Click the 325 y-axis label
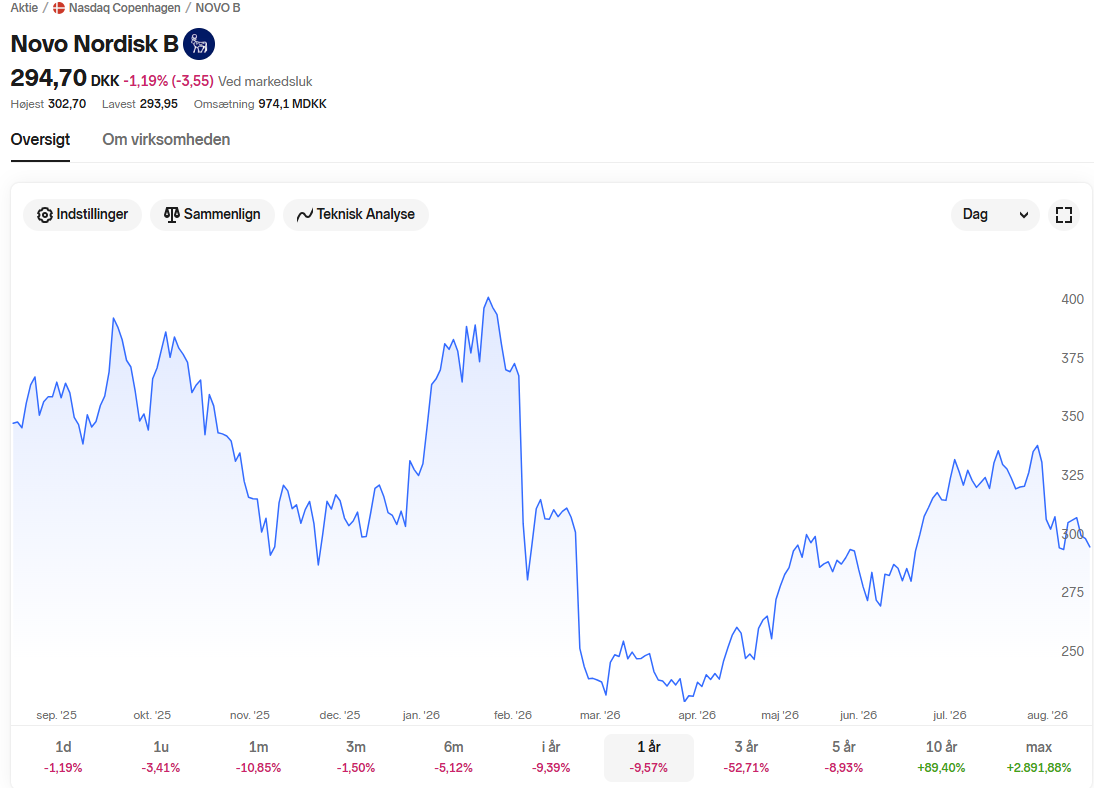The height and width of the screenshot is (788, 1094). pyautogui.click(x=1072, y=475)
